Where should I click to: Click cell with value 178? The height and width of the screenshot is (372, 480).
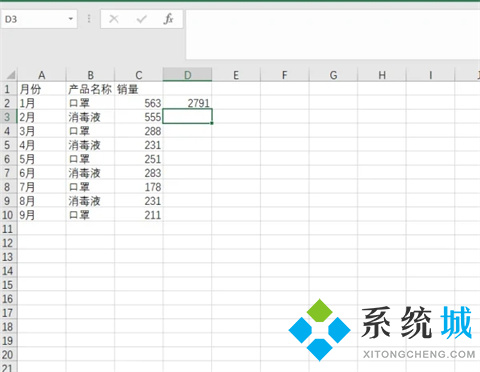point(139,187)
